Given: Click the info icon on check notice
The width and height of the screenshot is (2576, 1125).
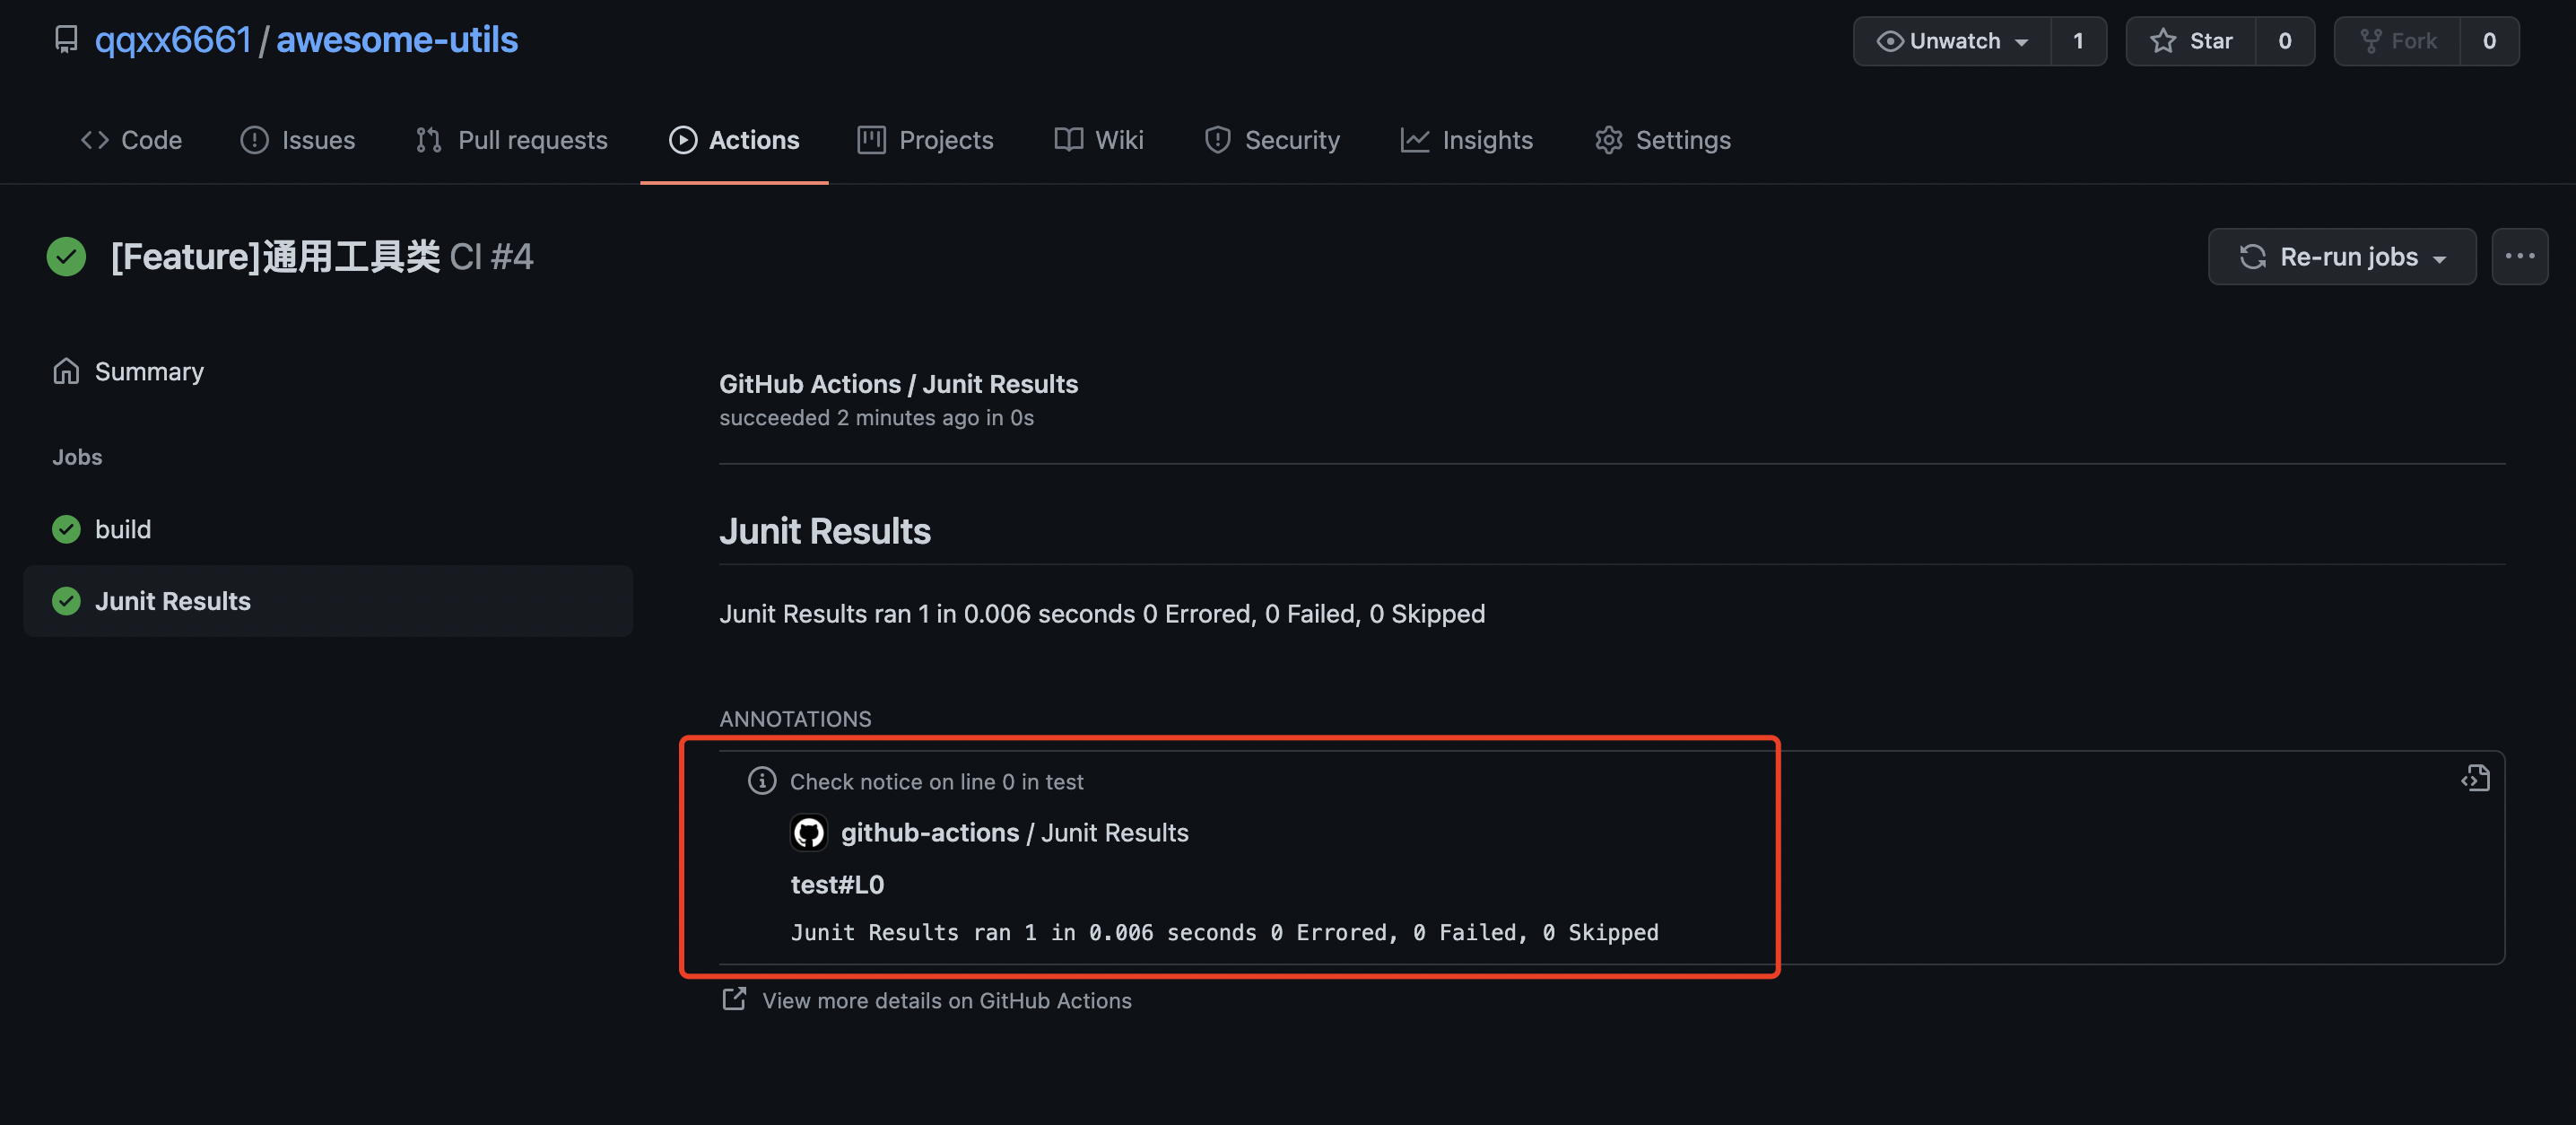Looking at the screenshot, I should pos(762,781).
